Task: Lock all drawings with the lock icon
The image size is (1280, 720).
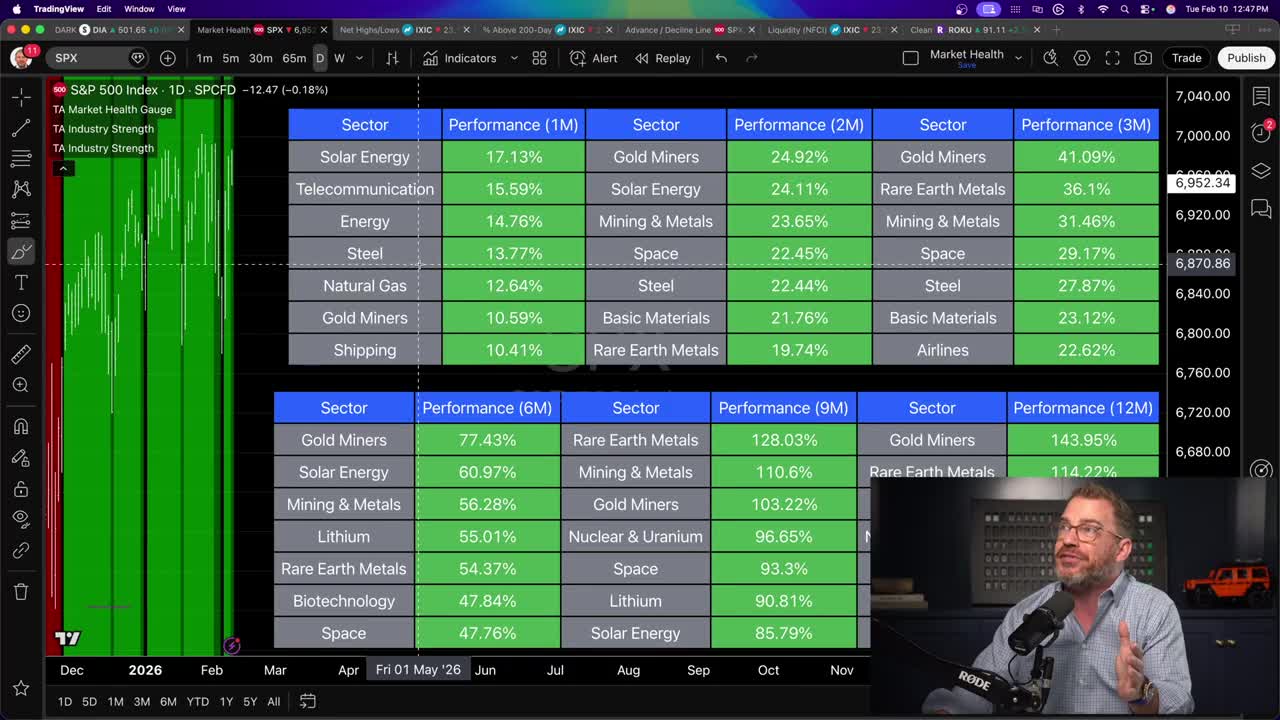Action: 20,486
